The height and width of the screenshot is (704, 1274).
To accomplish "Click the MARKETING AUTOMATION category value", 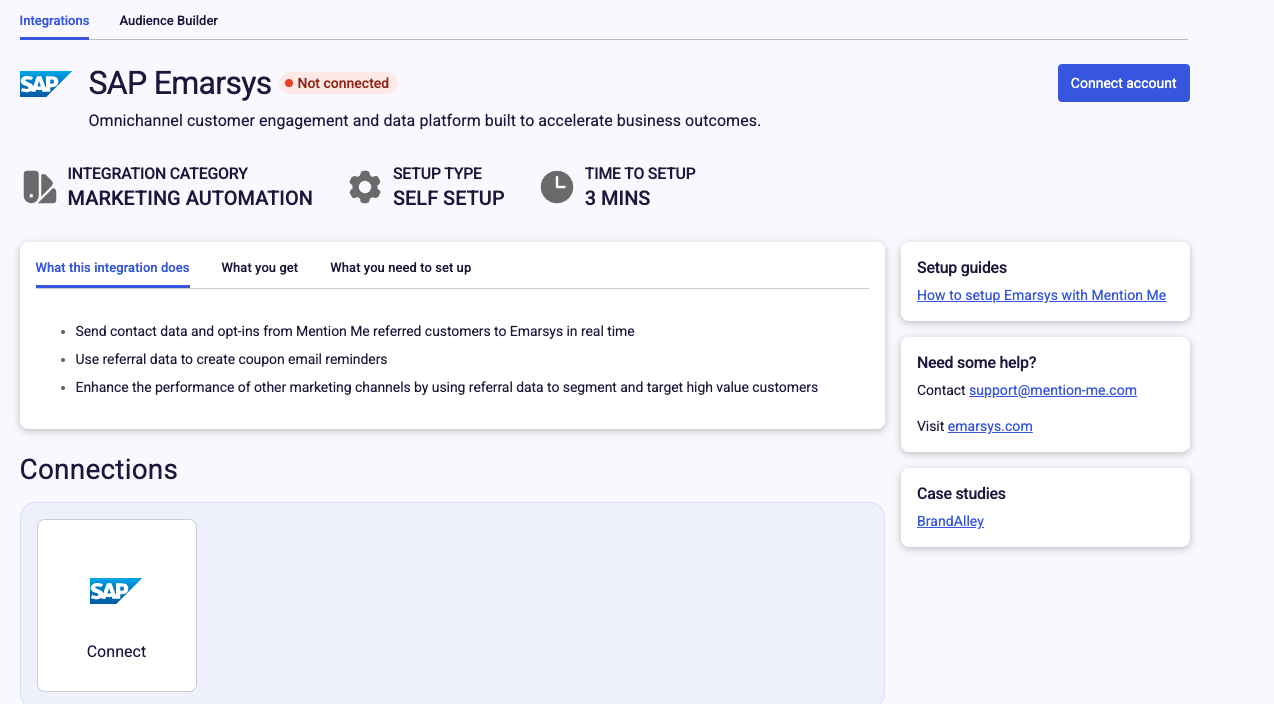I will point(190,198).
